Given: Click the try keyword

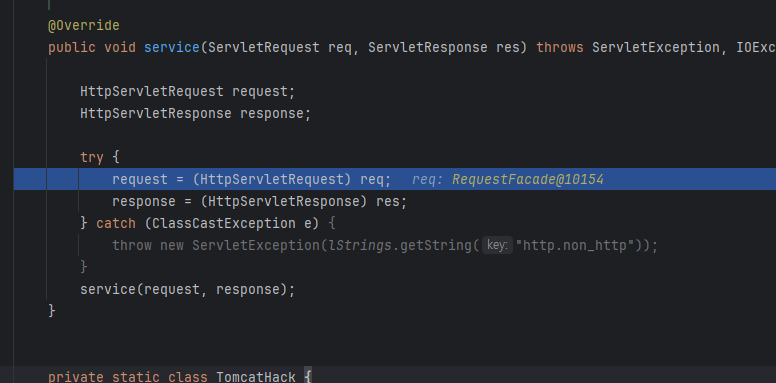Looking at the screenshot, I should 92,157.
